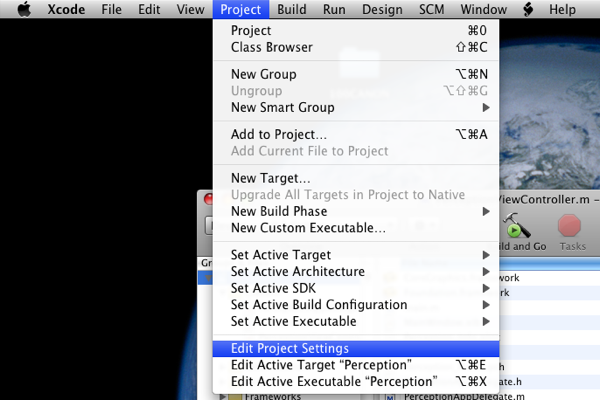The width and height of the screenshot is (600, 400).
Task: Open the SCM menu
Action: pyautogui.click(x=432, y=9)
